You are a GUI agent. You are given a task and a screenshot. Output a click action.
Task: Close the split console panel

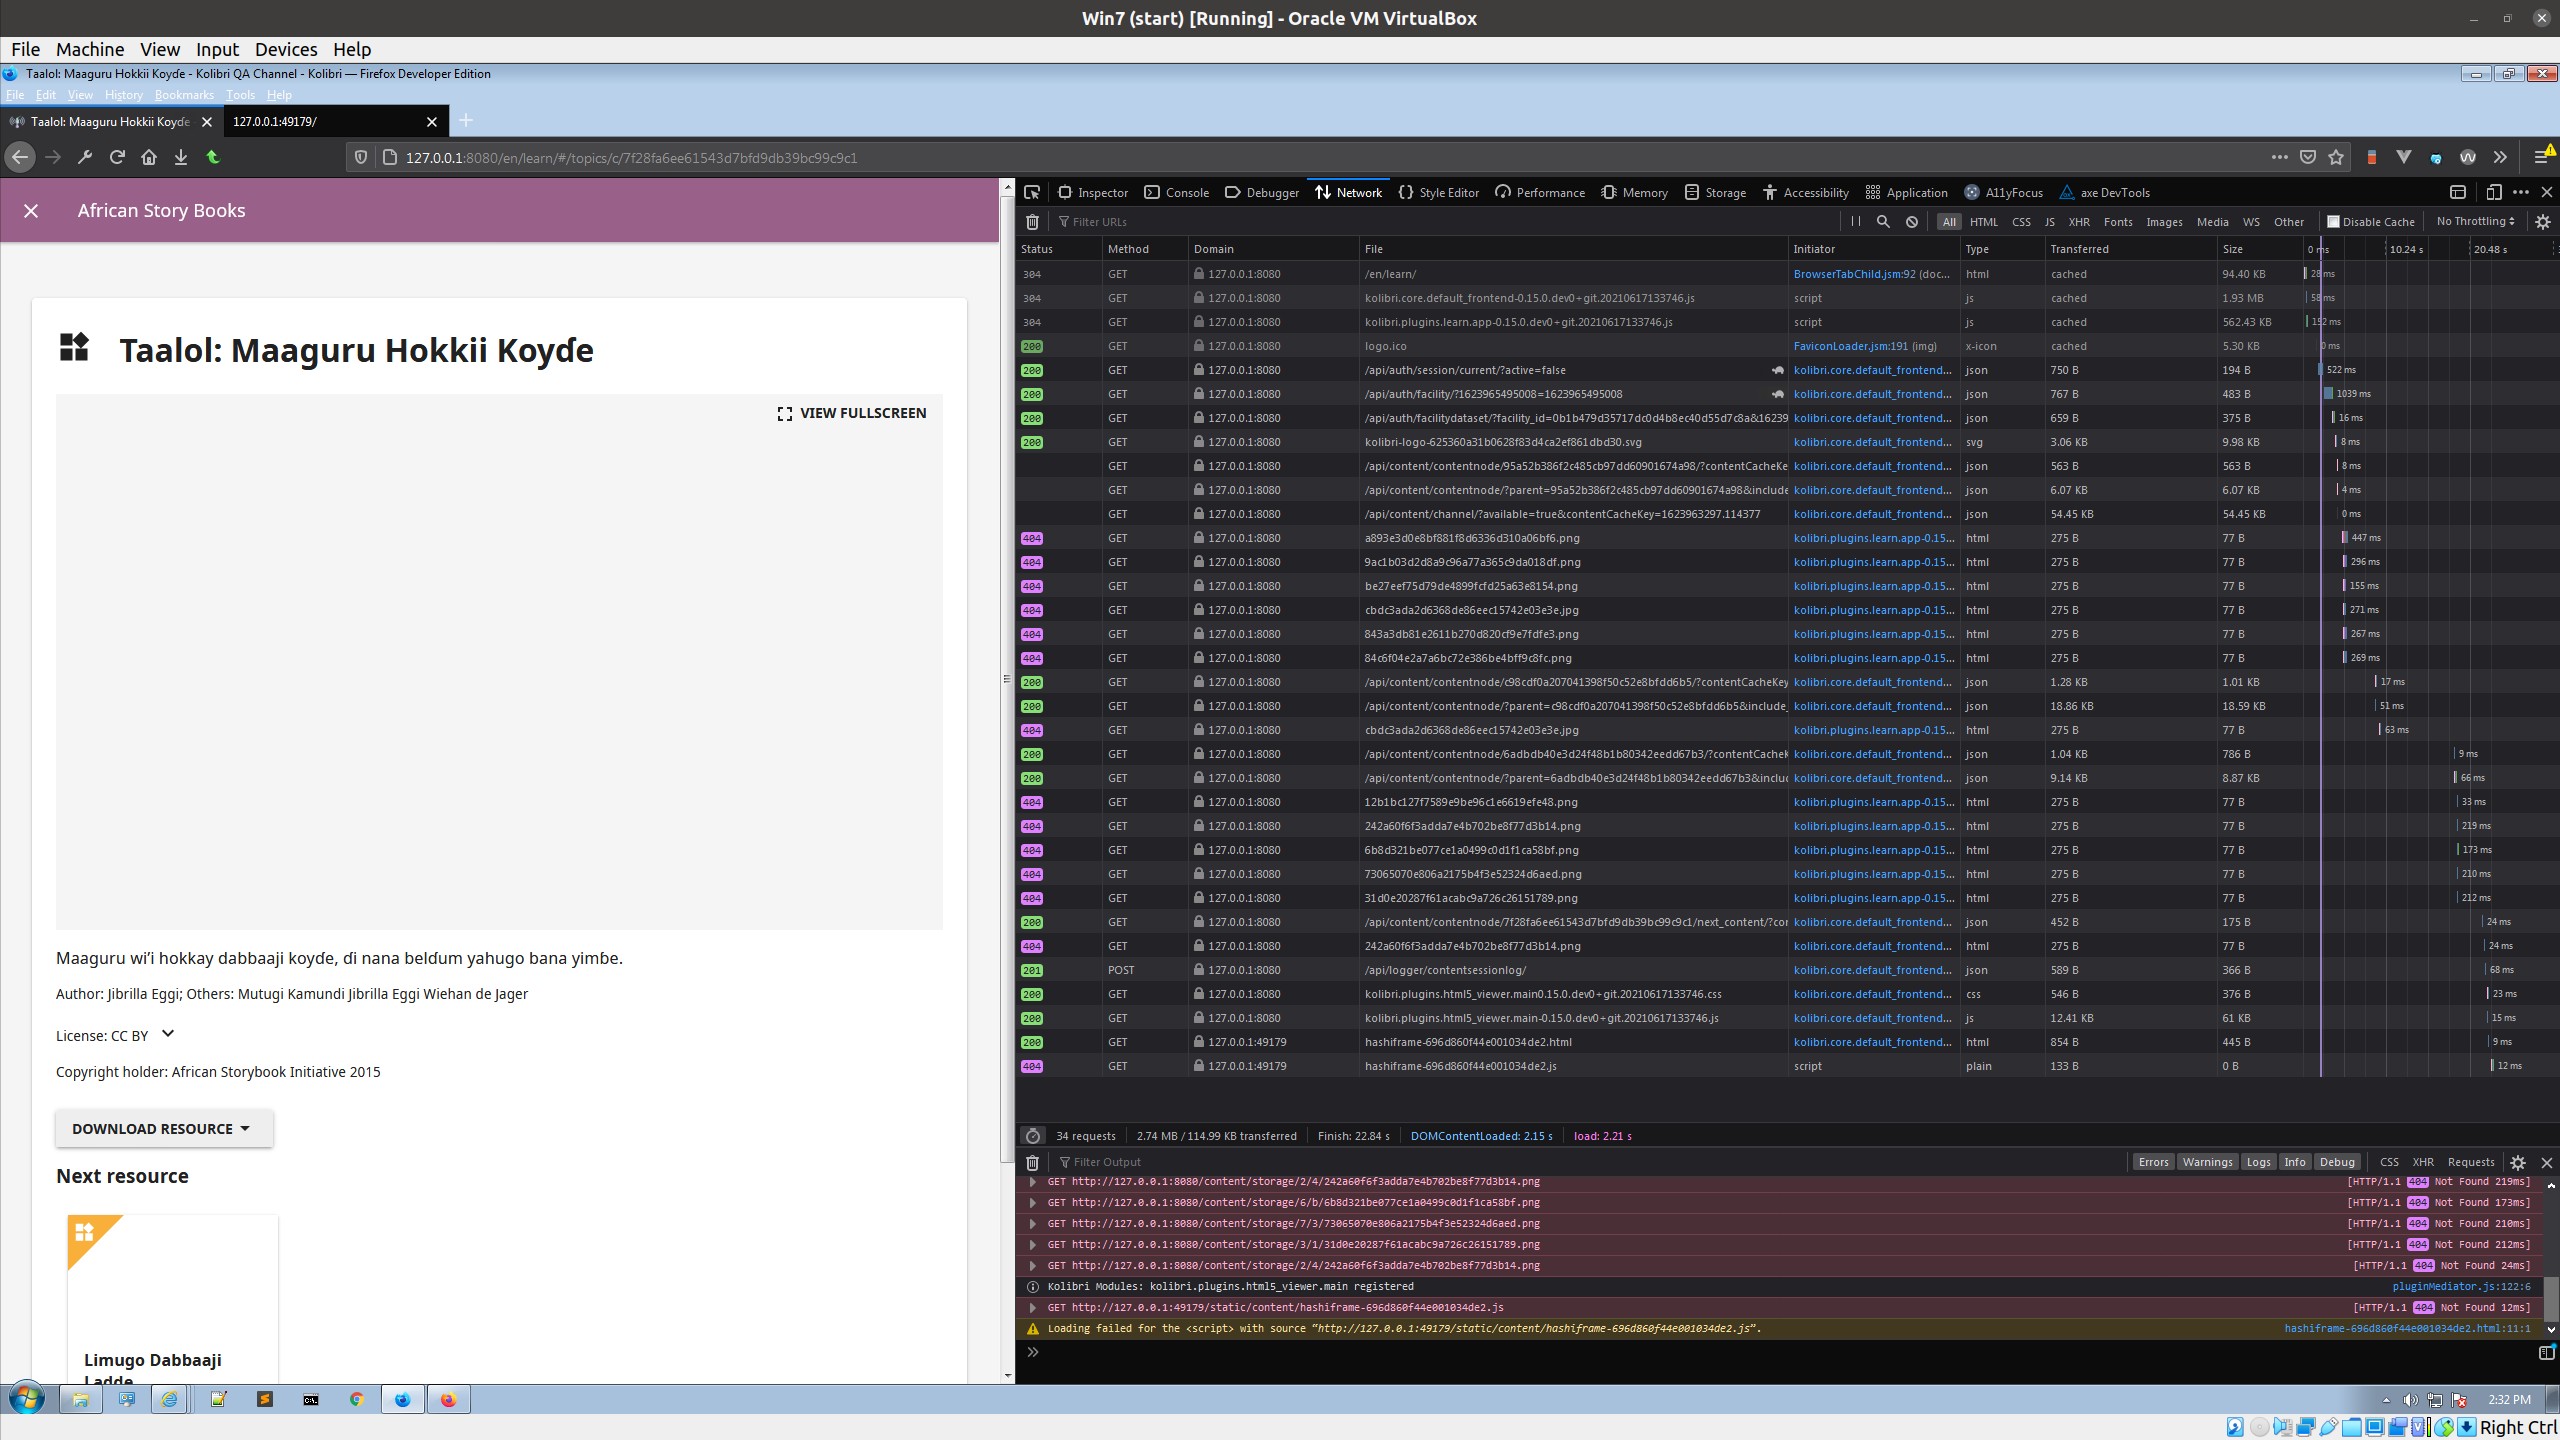[2547, 1162]
